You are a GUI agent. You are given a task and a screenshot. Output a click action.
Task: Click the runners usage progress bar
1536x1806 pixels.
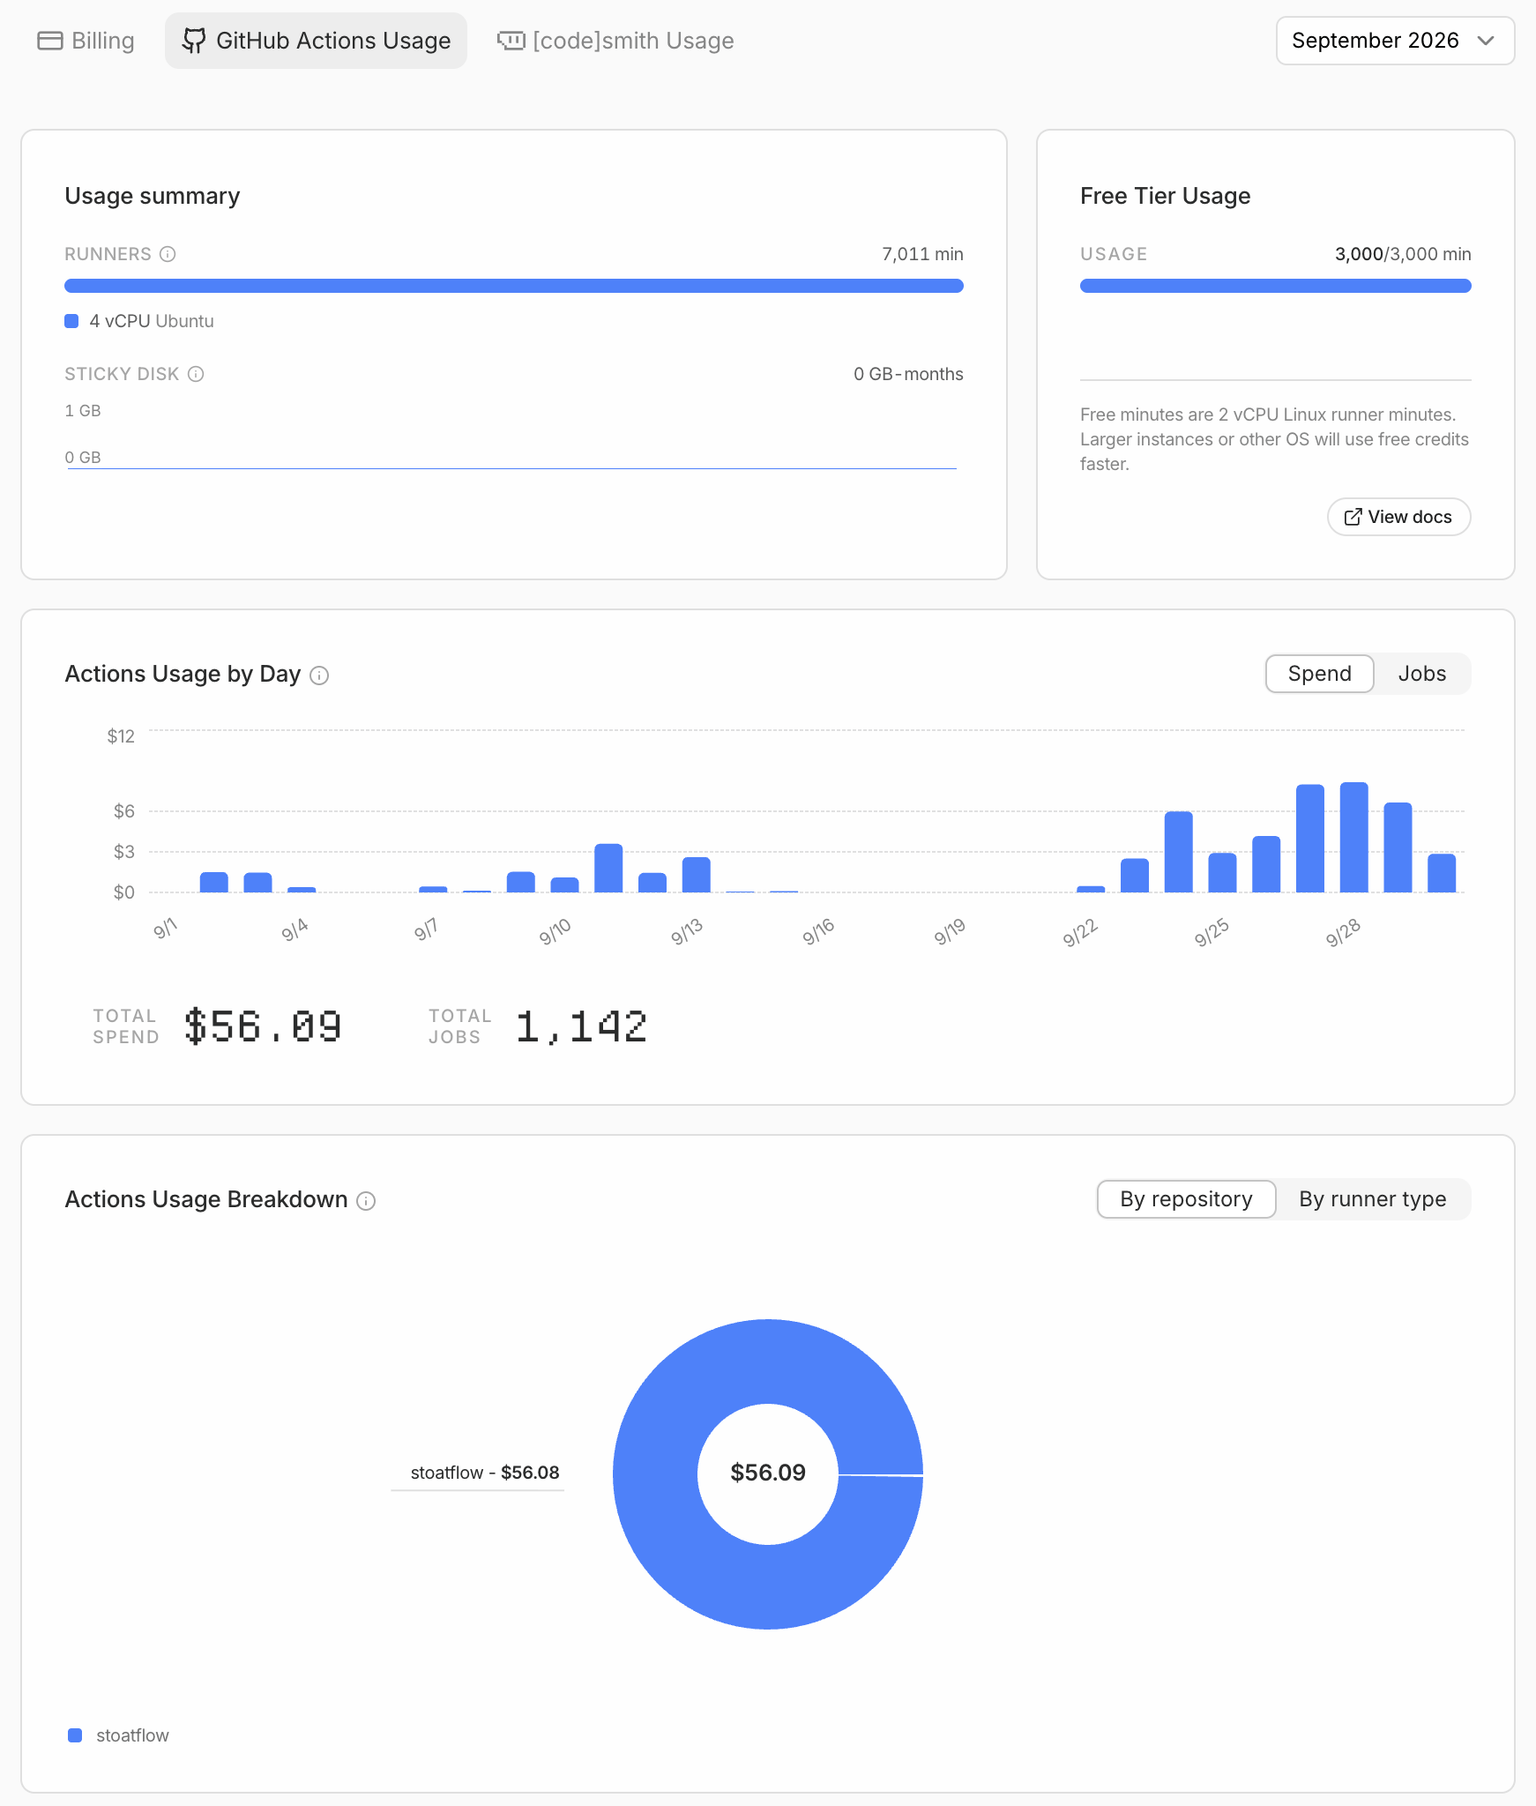pyautogui.click(x=514, y=286)
